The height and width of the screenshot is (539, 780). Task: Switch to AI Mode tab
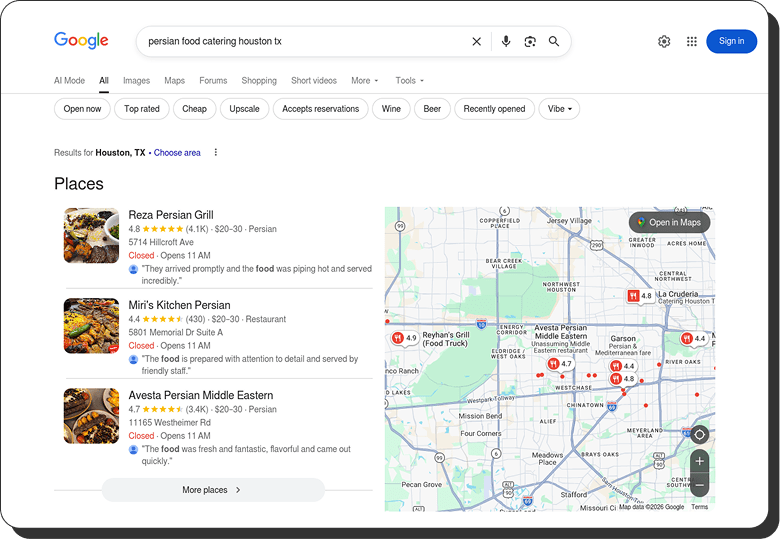69,81
